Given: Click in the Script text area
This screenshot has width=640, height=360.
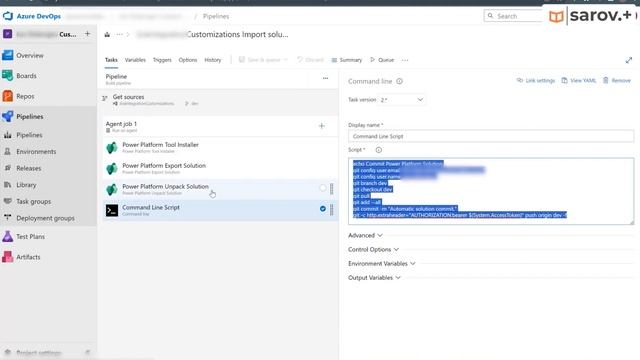Looking at the screenshot, I should point(491,191).
